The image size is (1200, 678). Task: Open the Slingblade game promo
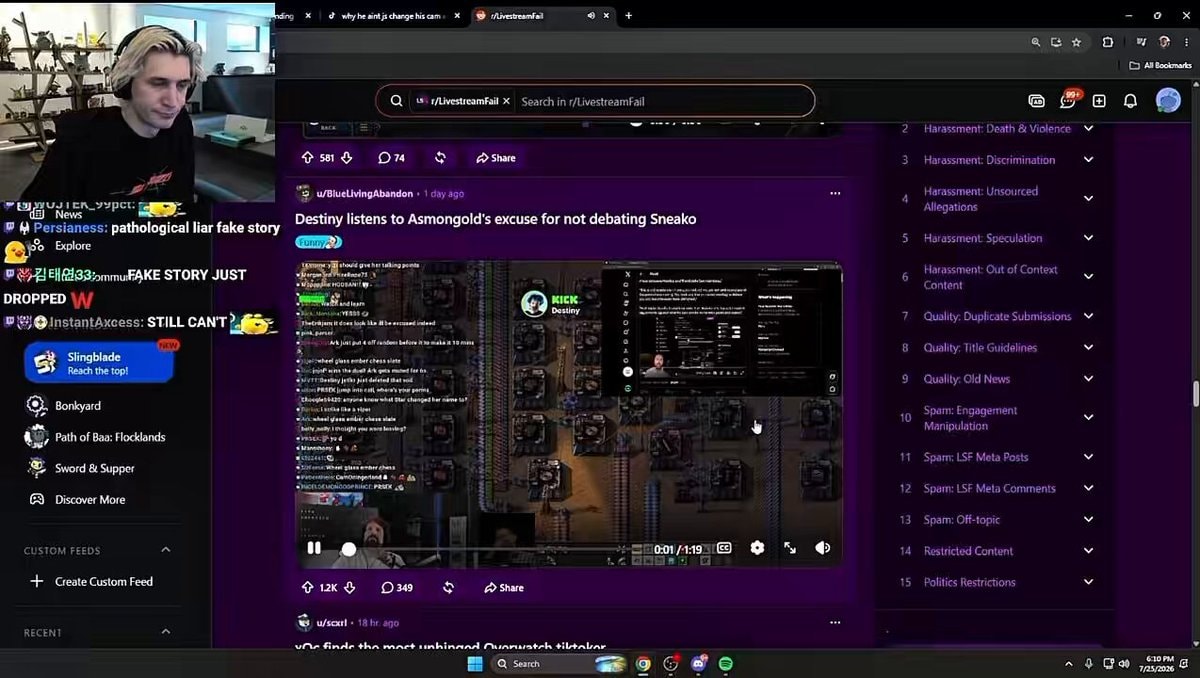tap(99, 363)
